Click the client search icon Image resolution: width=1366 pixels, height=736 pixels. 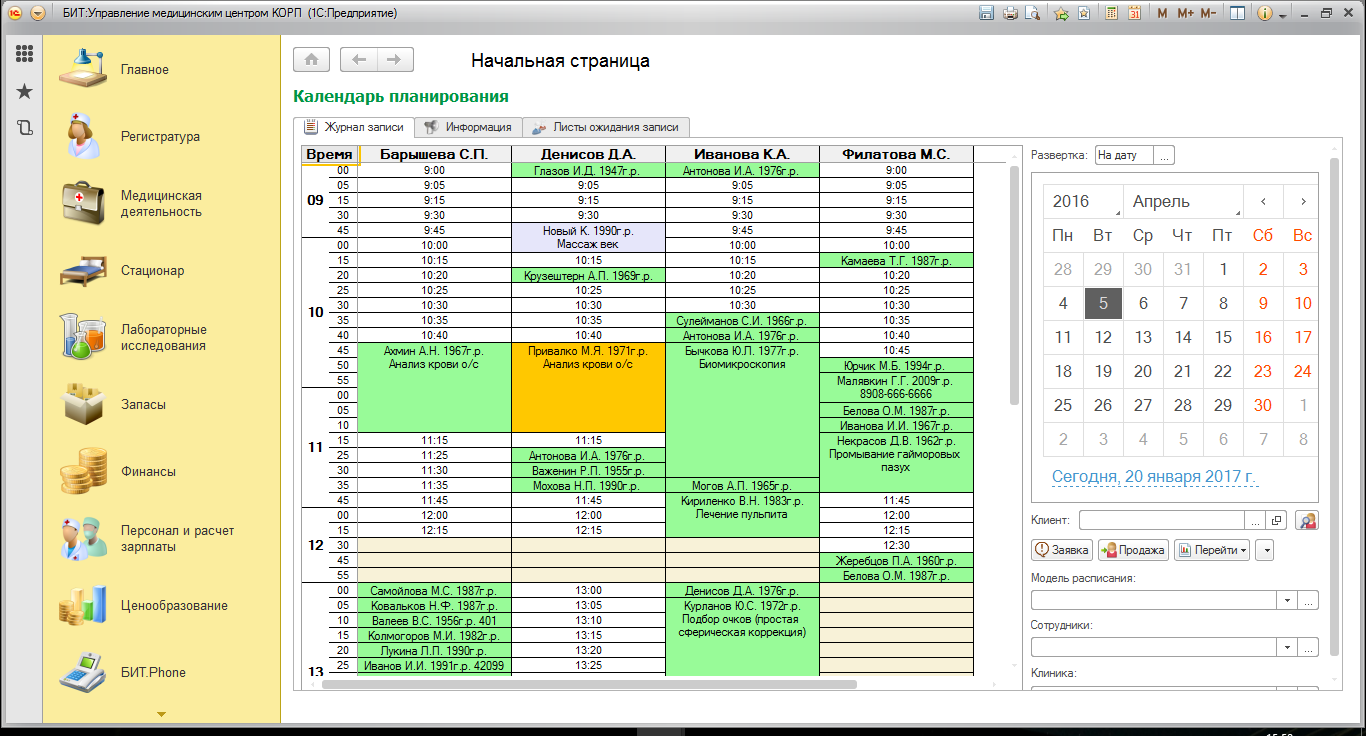tap(1306, 521)
